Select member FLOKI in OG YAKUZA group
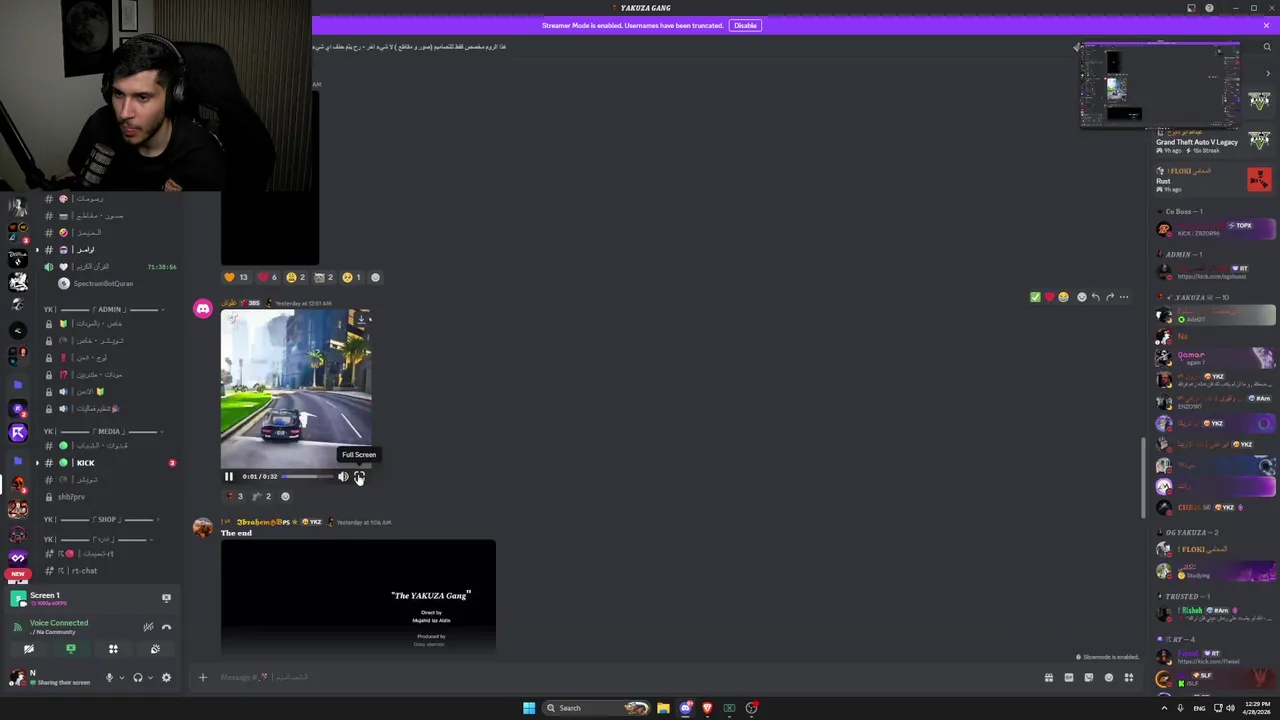This screenshot has height=720, width=1280. [x=1215, y=549]
